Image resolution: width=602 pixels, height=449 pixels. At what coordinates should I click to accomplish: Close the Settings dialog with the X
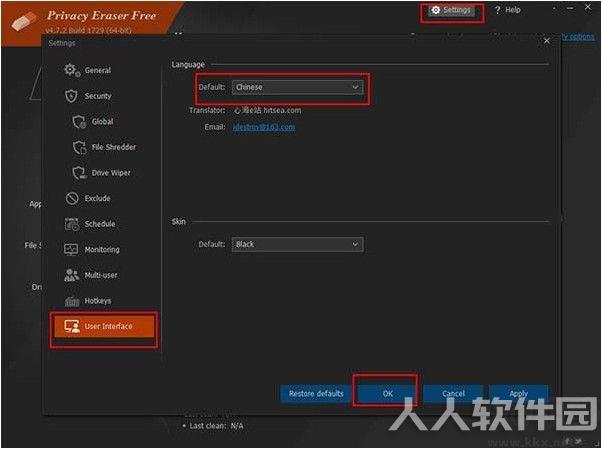pos(547,41)
